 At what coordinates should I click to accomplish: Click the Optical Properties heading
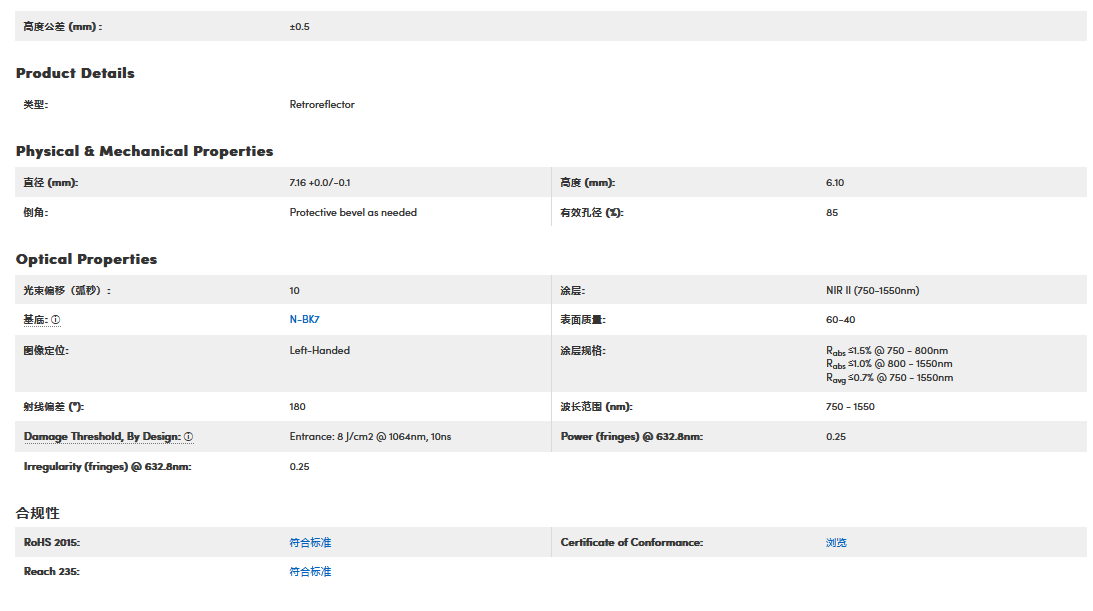pyautogui.click(x=86, y=259)
